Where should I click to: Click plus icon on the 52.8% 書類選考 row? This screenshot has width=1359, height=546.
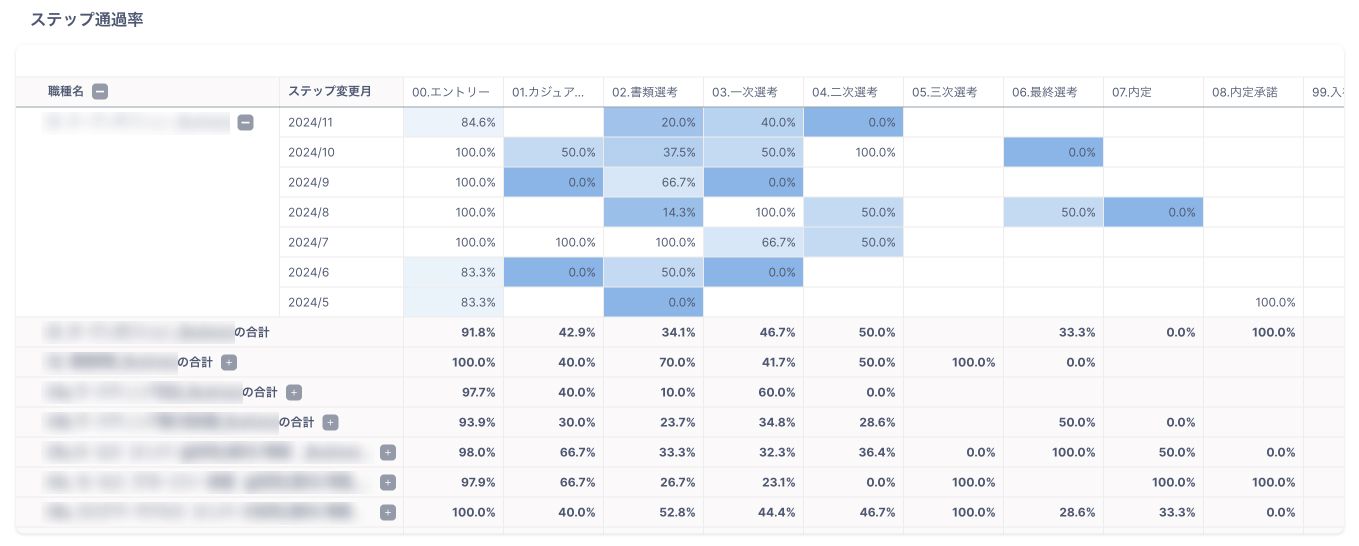click(x=388, y=512)
